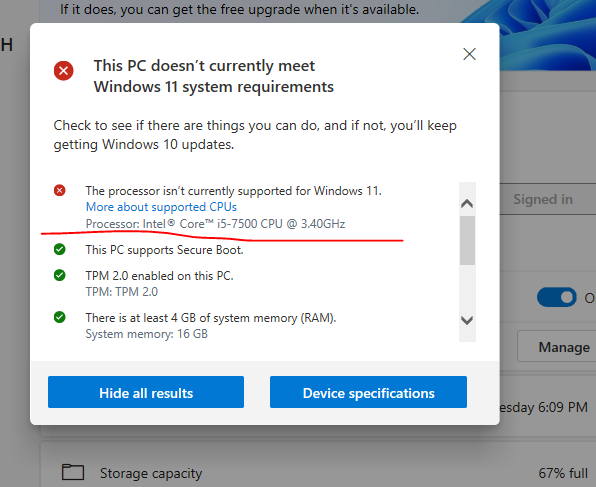Open More about supported CPUs link
The image size is (596, 487).
coord(161,207)
